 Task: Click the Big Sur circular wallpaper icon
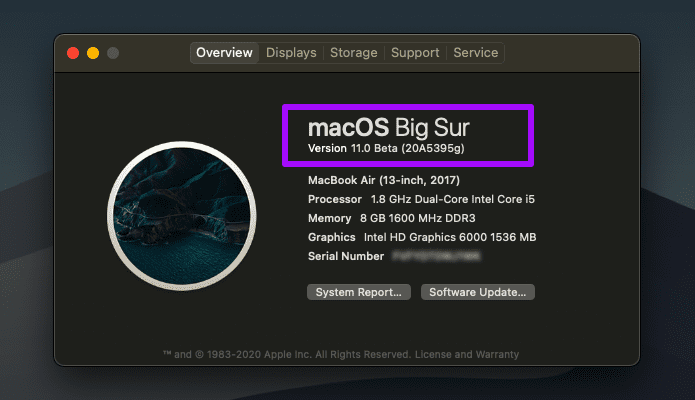182,216
